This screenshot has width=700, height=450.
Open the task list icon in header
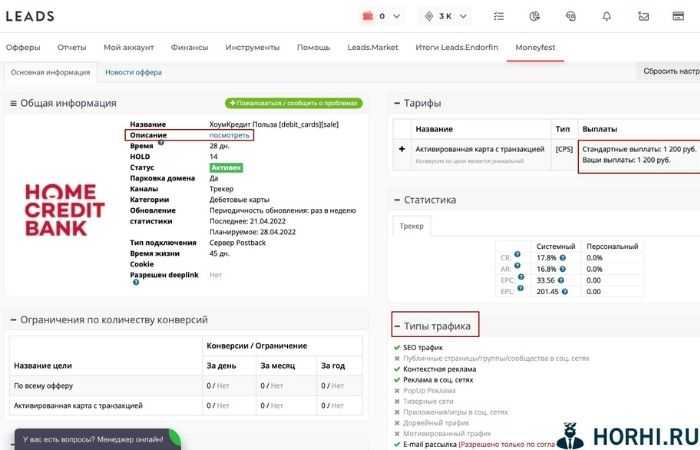pos(499,16)
